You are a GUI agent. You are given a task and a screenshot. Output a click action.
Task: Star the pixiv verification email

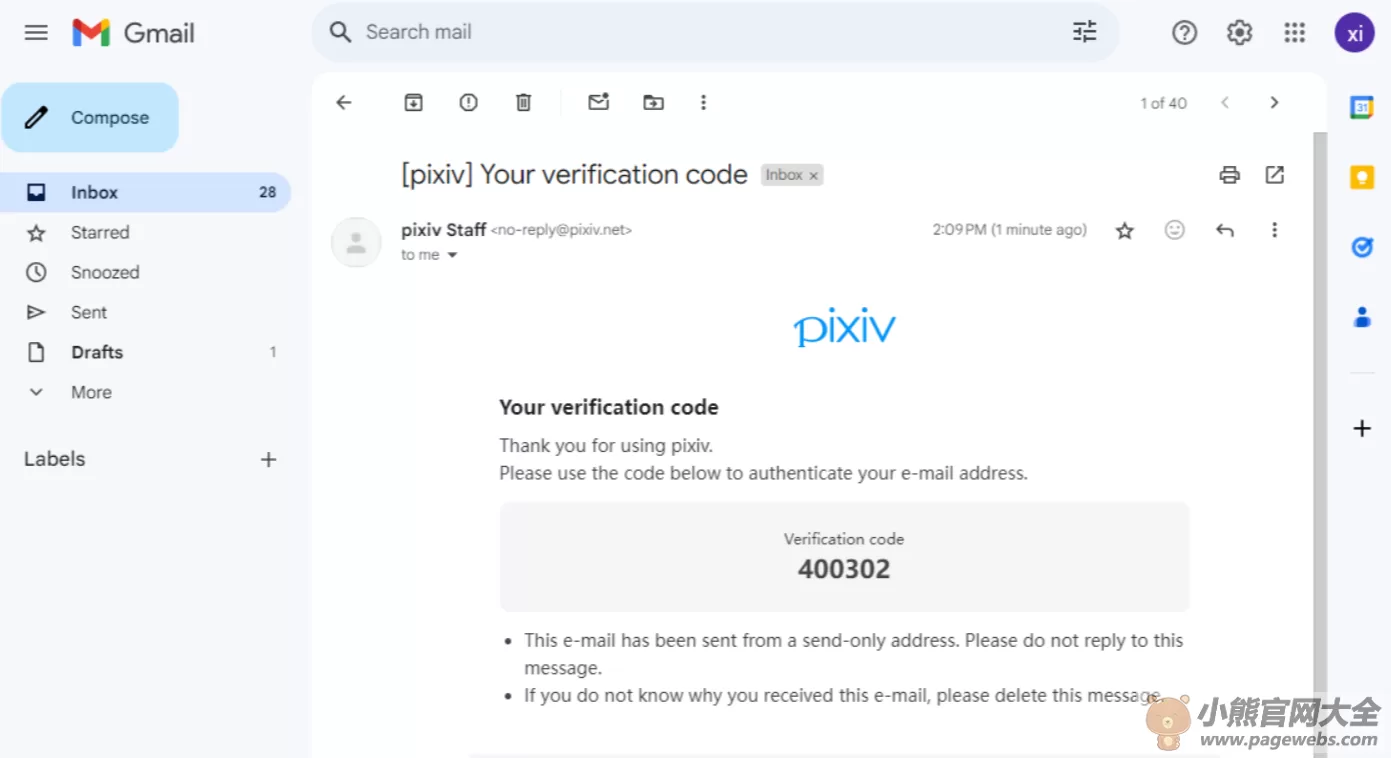click(x=1124, y=230)
